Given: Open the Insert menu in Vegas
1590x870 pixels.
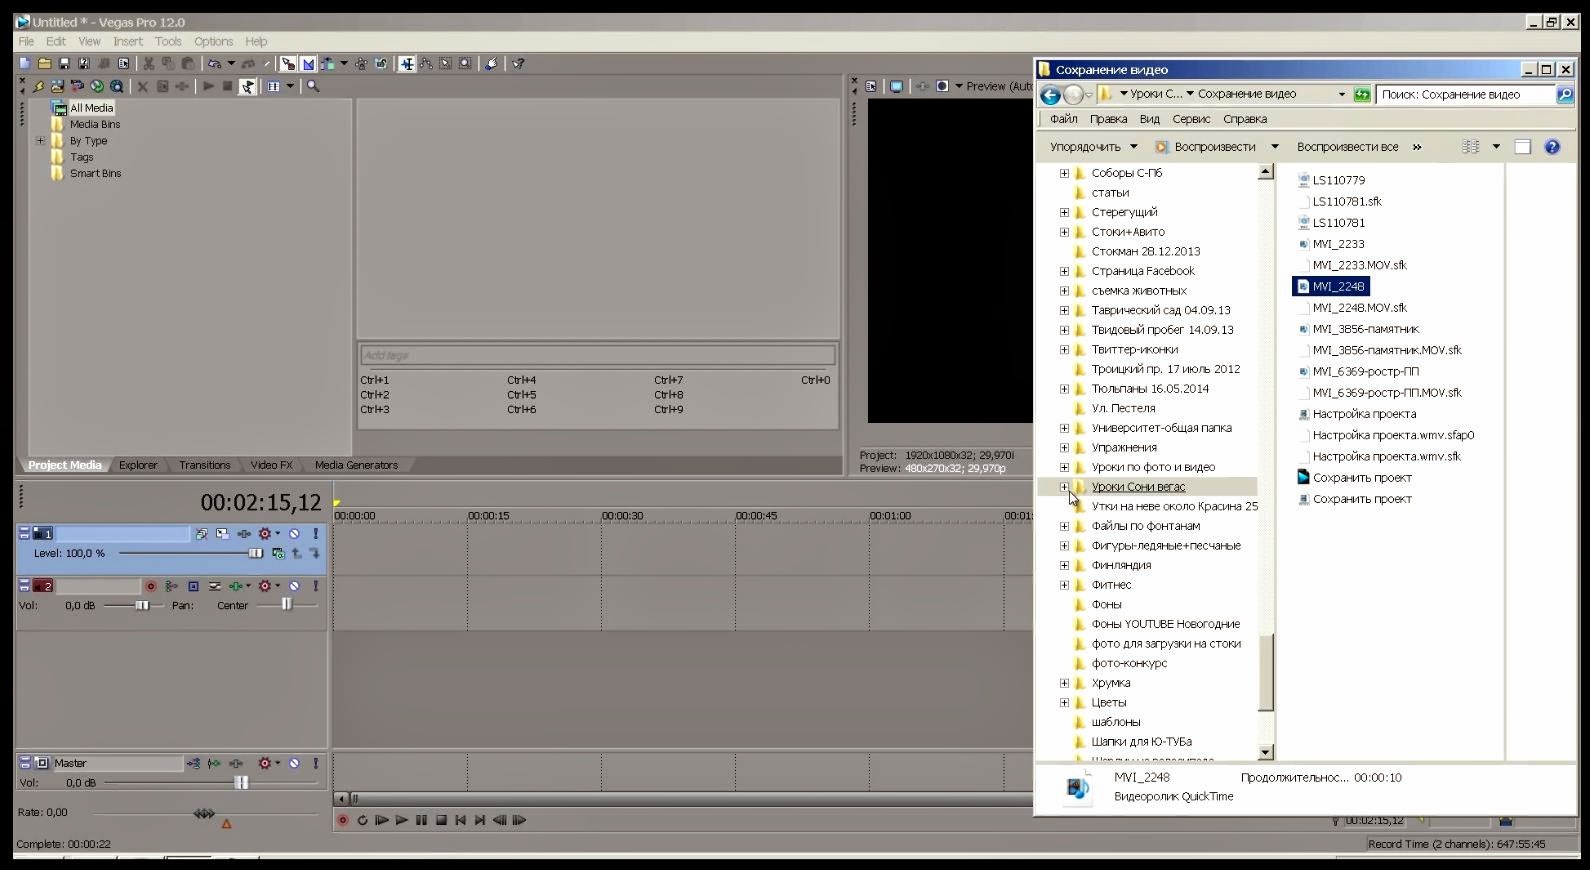Looking at the screenshot, I should (128, 42).
